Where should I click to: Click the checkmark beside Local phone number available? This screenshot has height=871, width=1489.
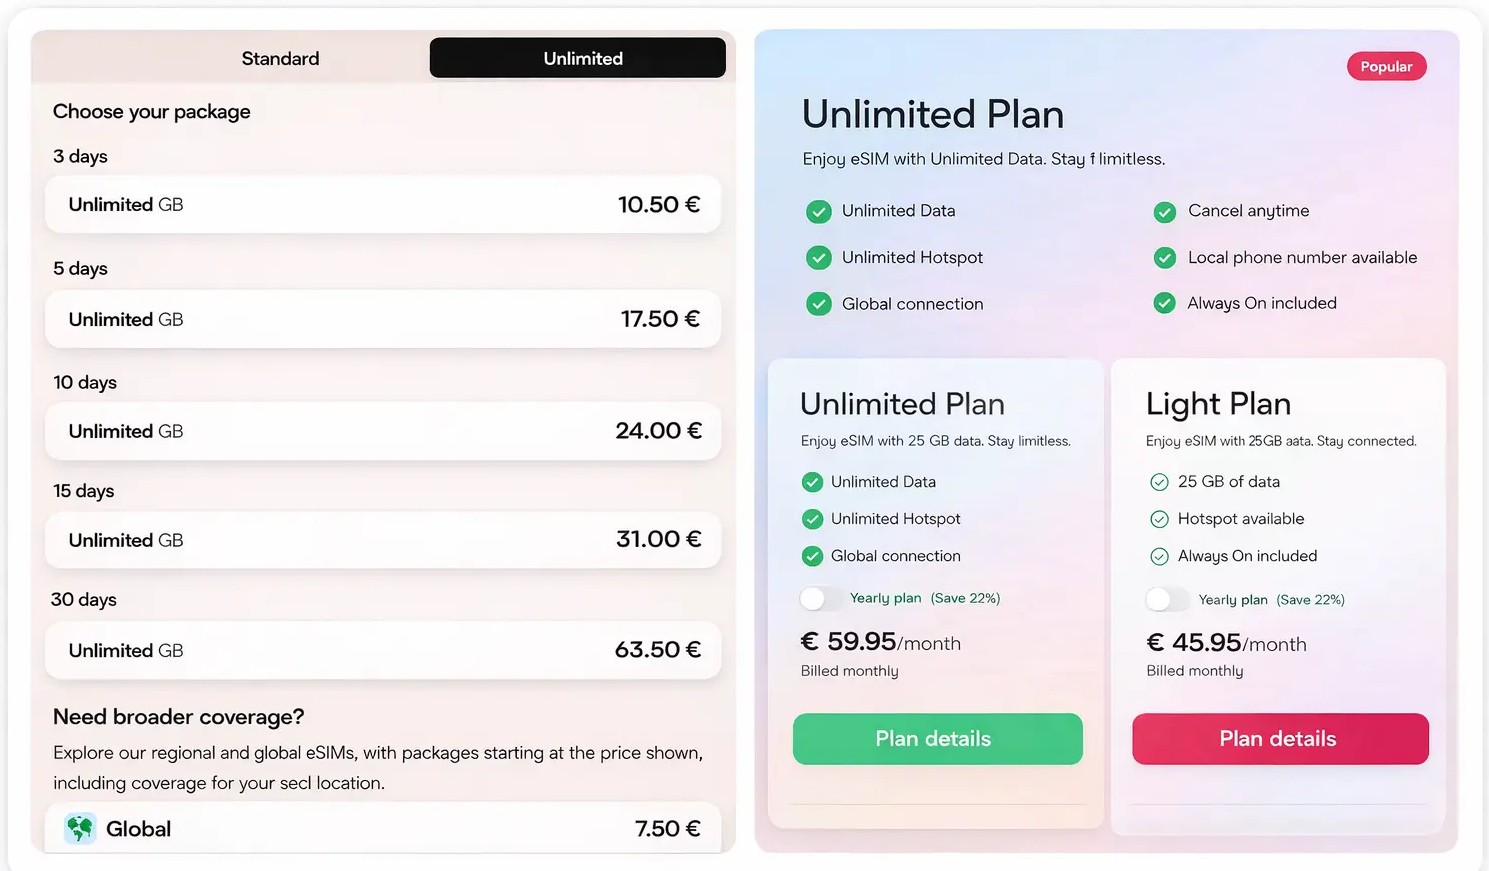[x=1165, y=257]
